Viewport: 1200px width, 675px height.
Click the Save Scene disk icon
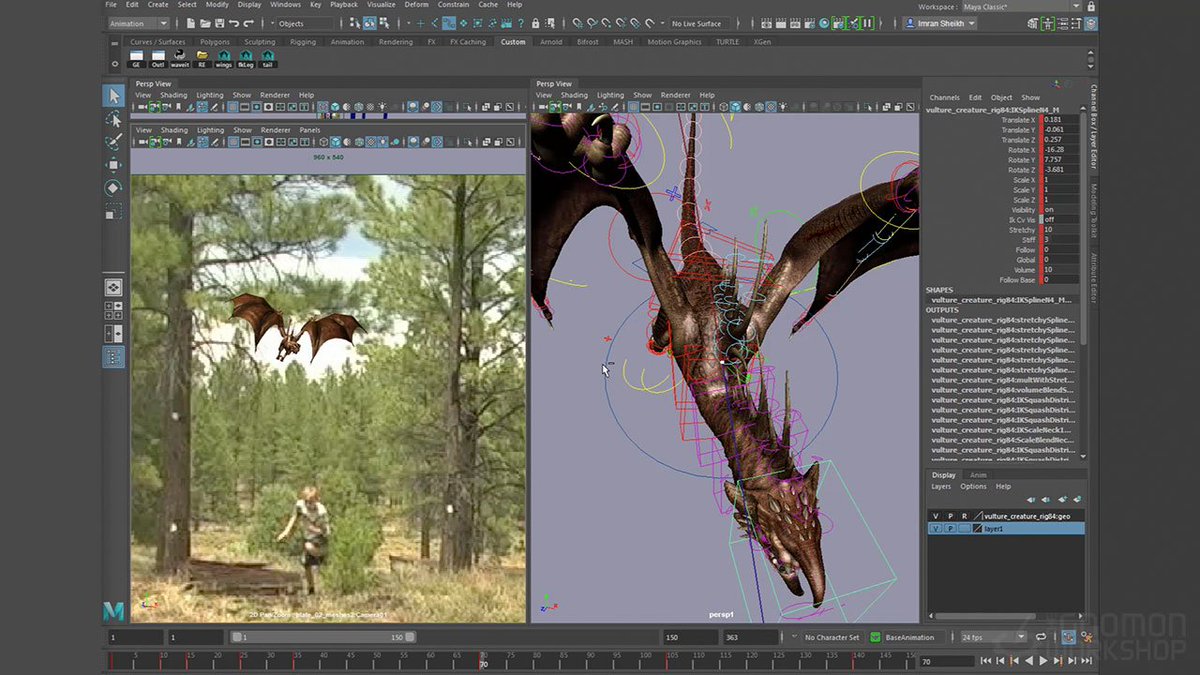pos(220,23)
